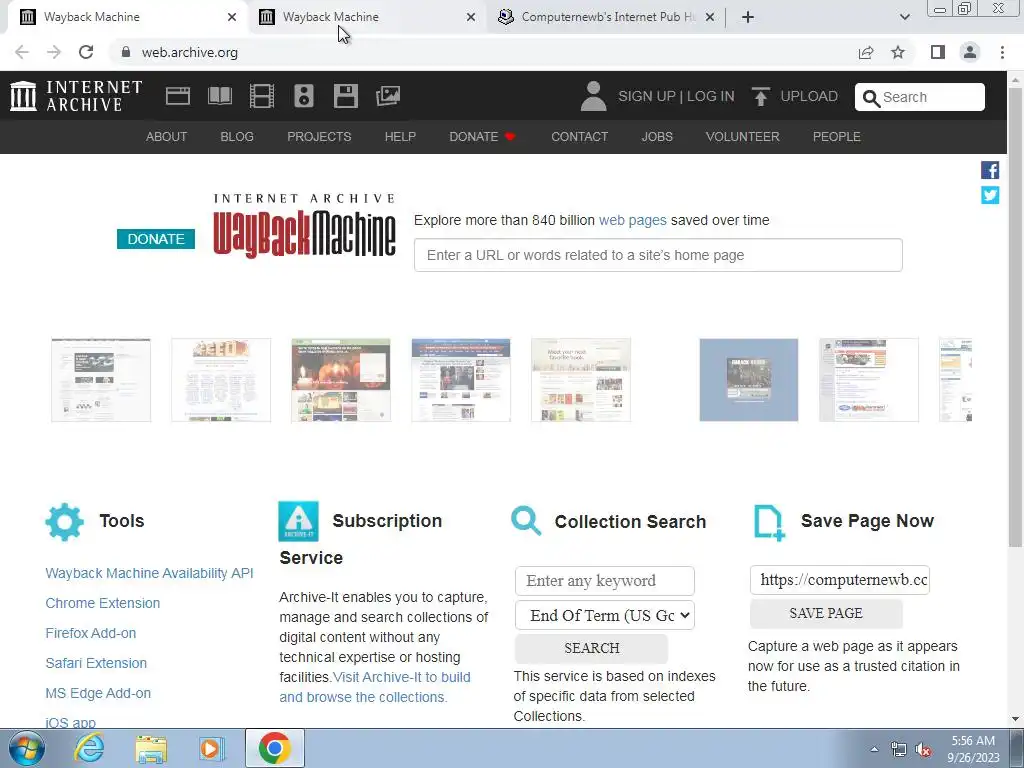Open Windows Start menu
The image size is (1024, 768).
click(27, 748)
